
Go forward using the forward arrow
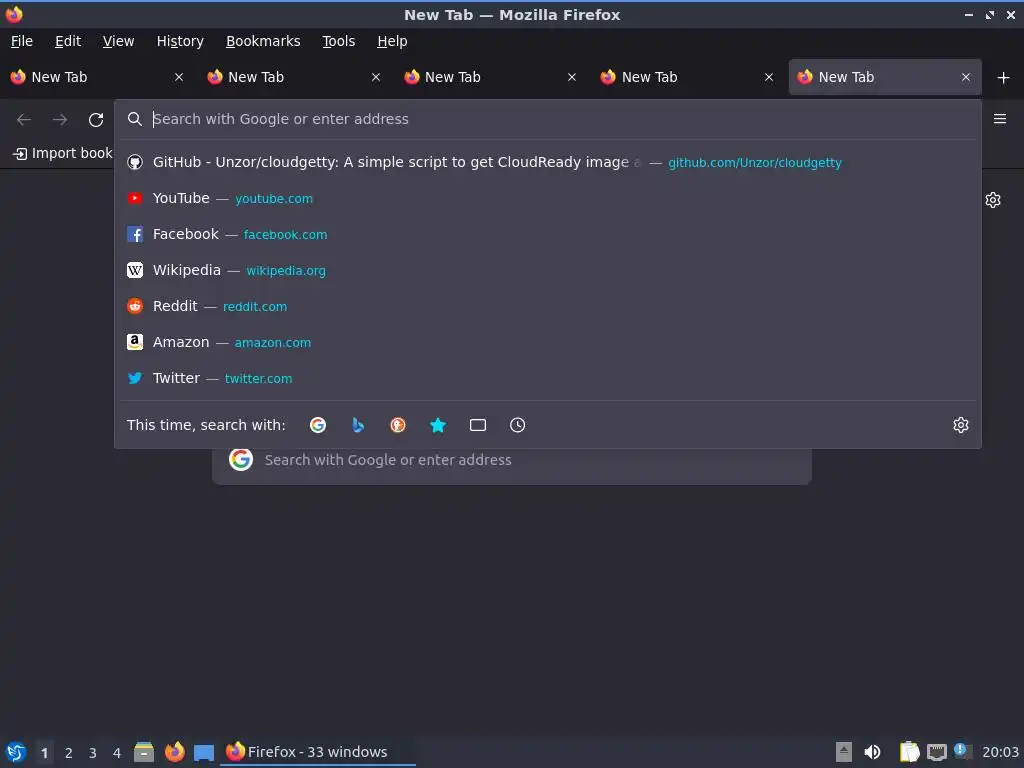pos(60,120)
